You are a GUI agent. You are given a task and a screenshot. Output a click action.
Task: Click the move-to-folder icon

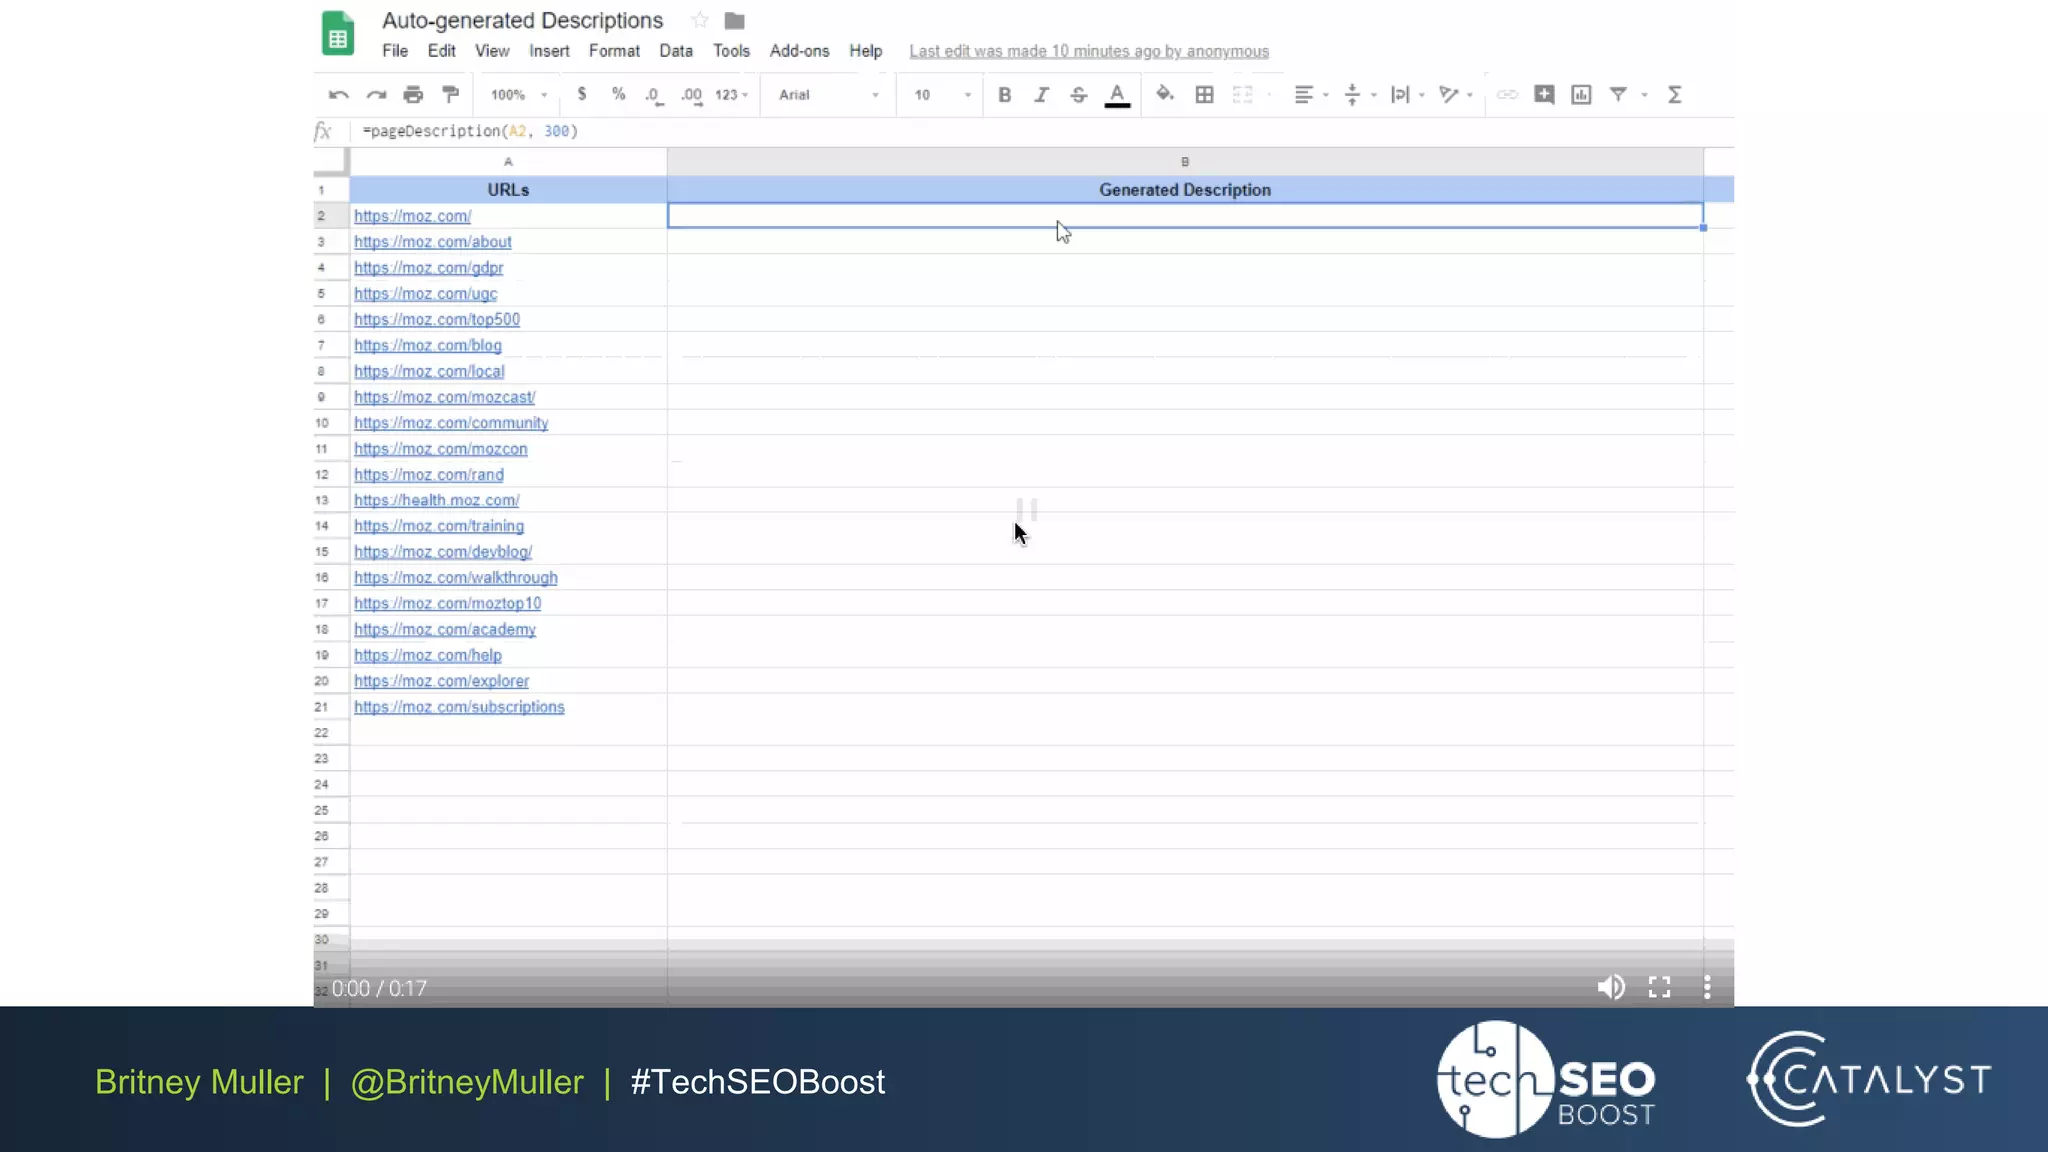[x=735, y=20]
